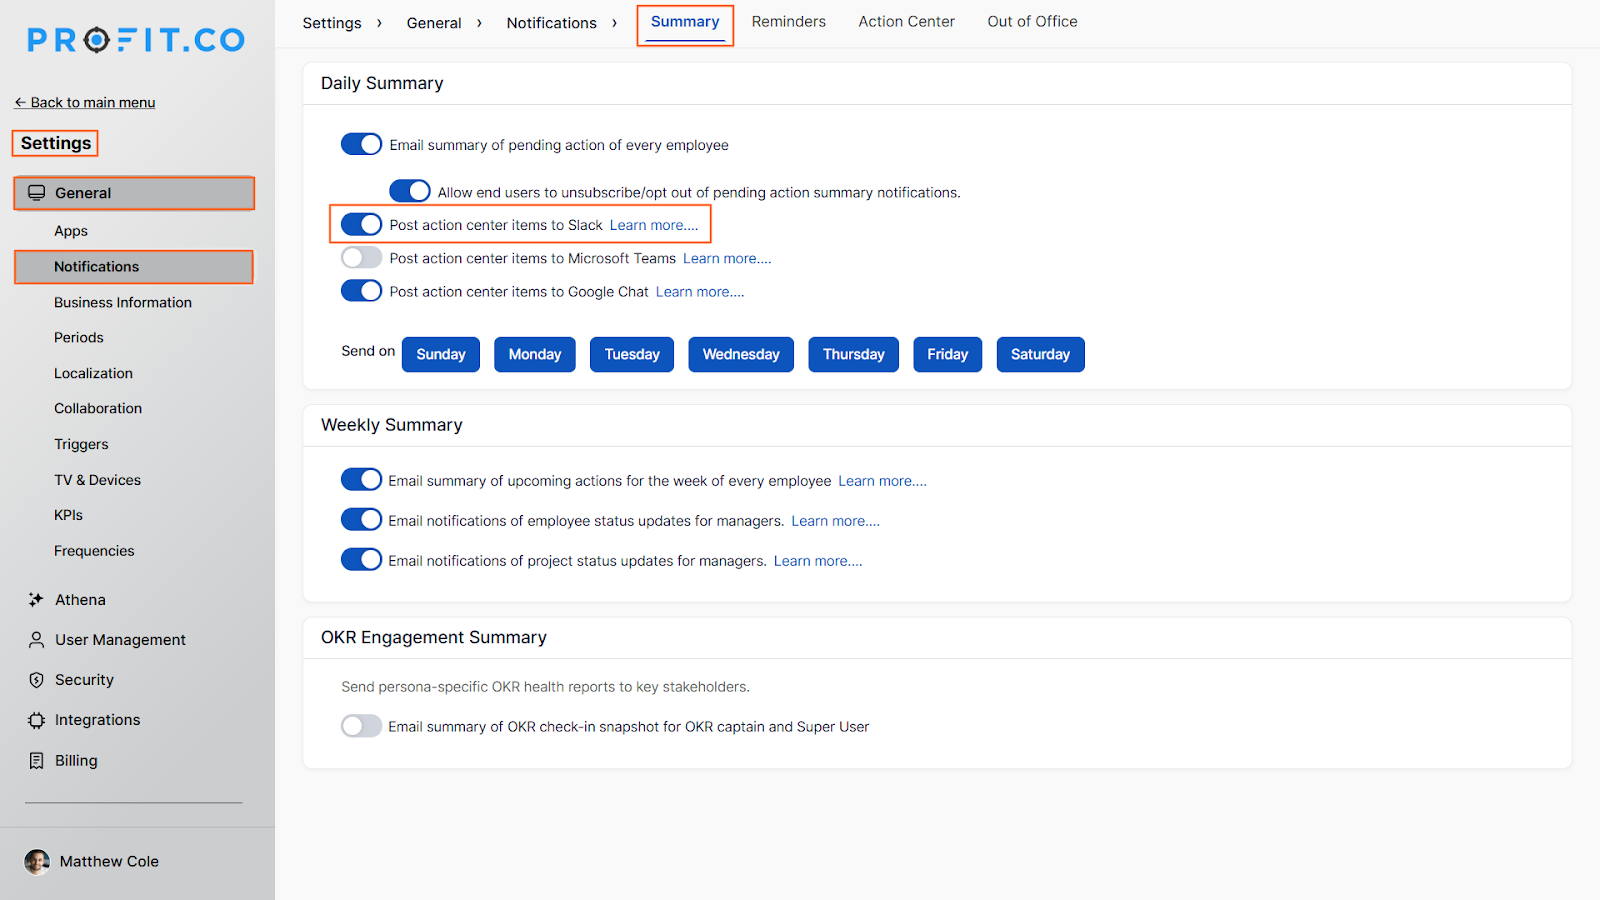Toggle the Wednesday send day button
1600x900 pixels.
coord(741,355)
